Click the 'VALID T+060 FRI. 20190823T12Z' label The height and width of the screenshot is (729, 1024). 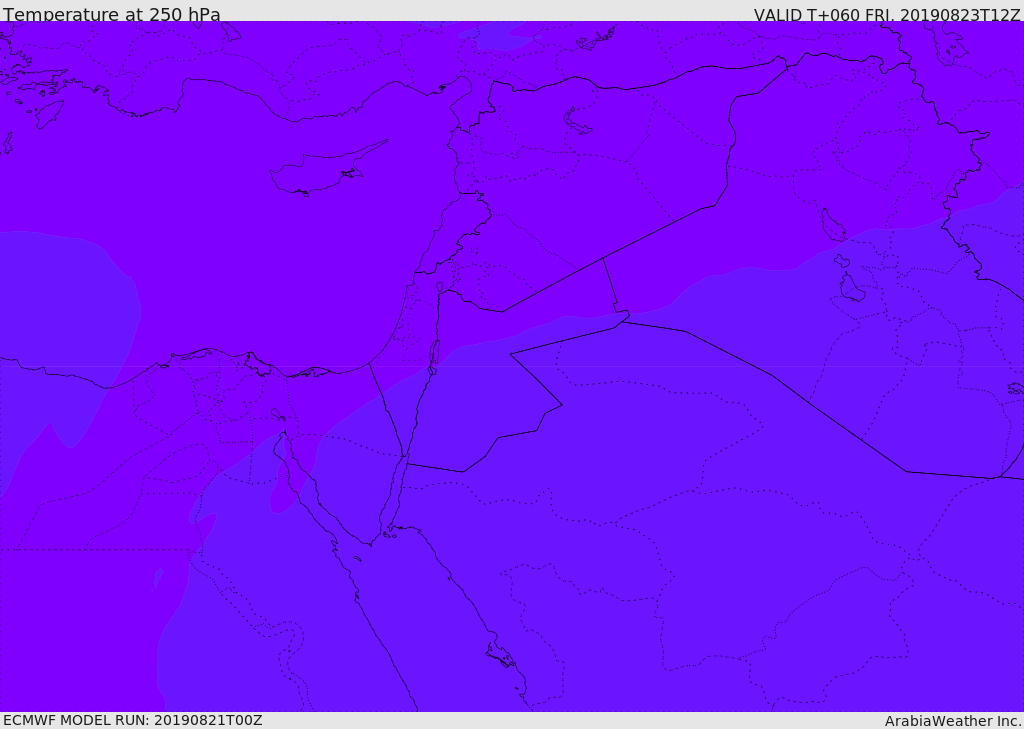coord(887,14)
